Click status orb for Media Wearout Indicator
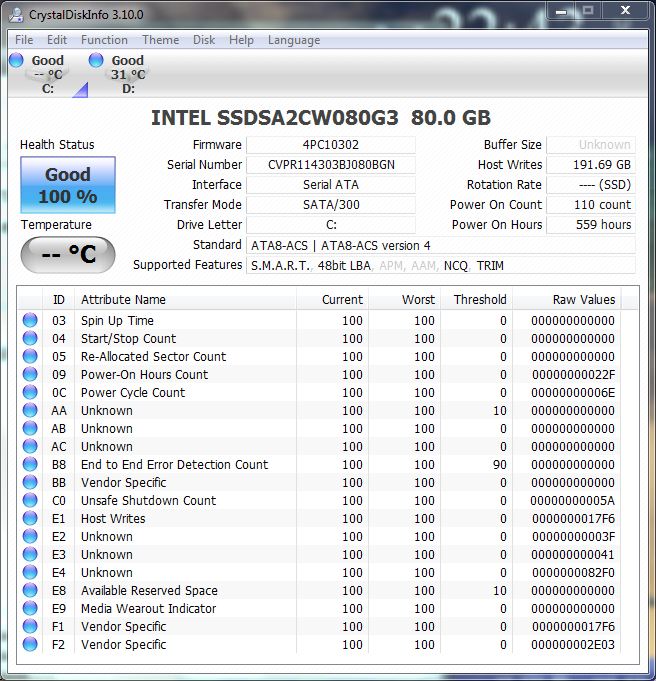Image resolution: width=656 pixels, height=681 pixels. pyautogui.click(x=30, y=609)
